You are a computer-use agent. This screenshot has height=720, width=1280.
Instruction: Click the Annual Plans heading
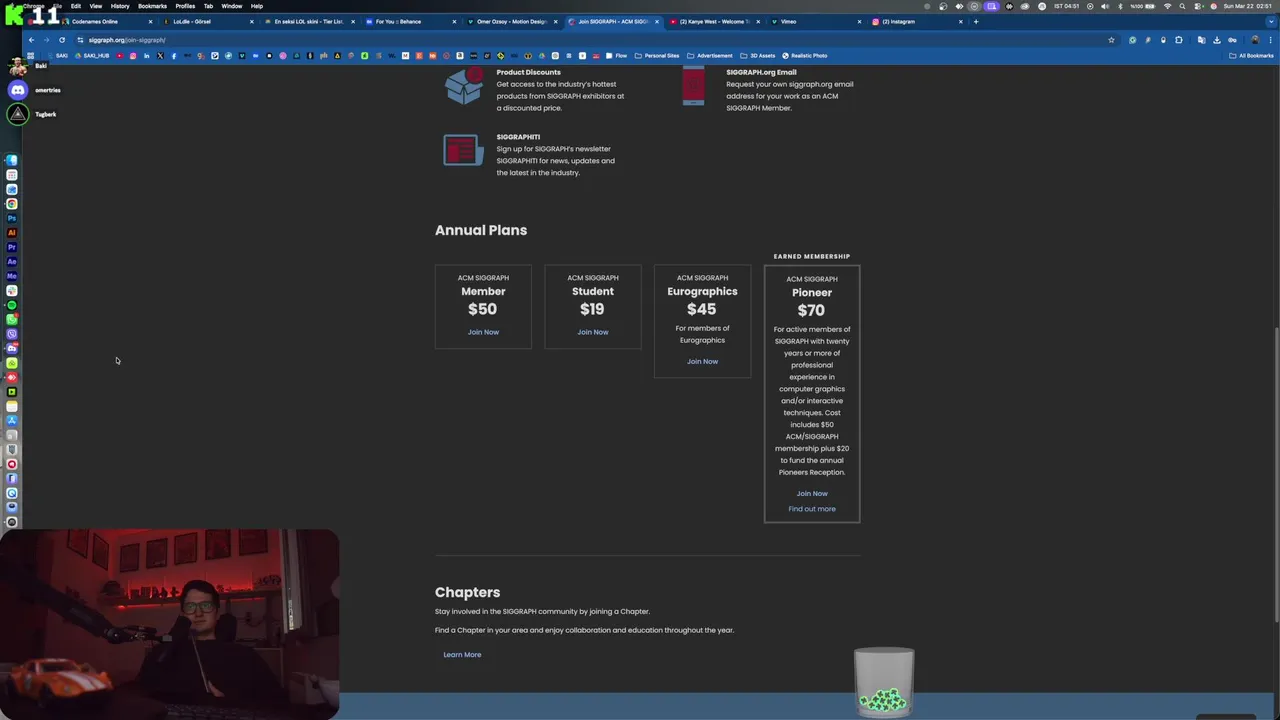click(x=481, y=230)
